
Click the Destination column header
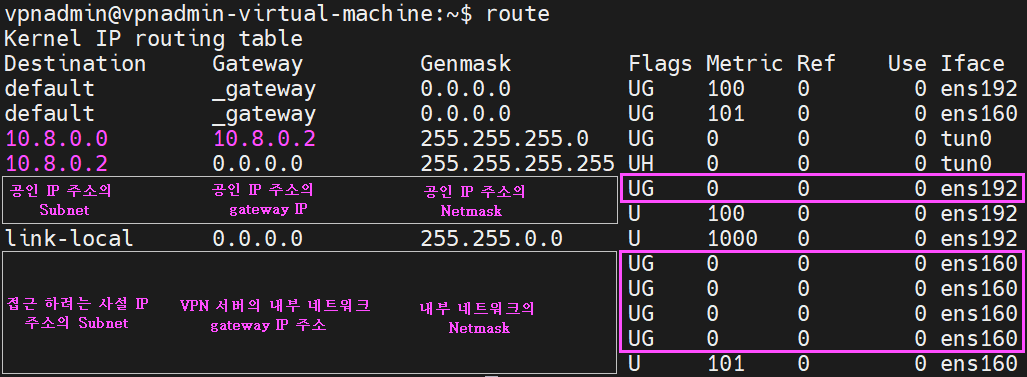click(75, 63)
